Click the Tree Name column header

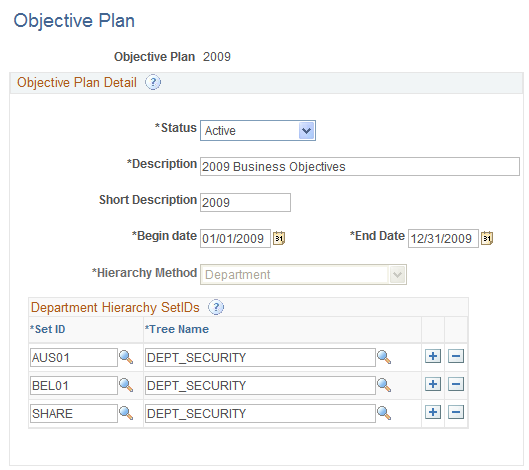coord(177,329)
